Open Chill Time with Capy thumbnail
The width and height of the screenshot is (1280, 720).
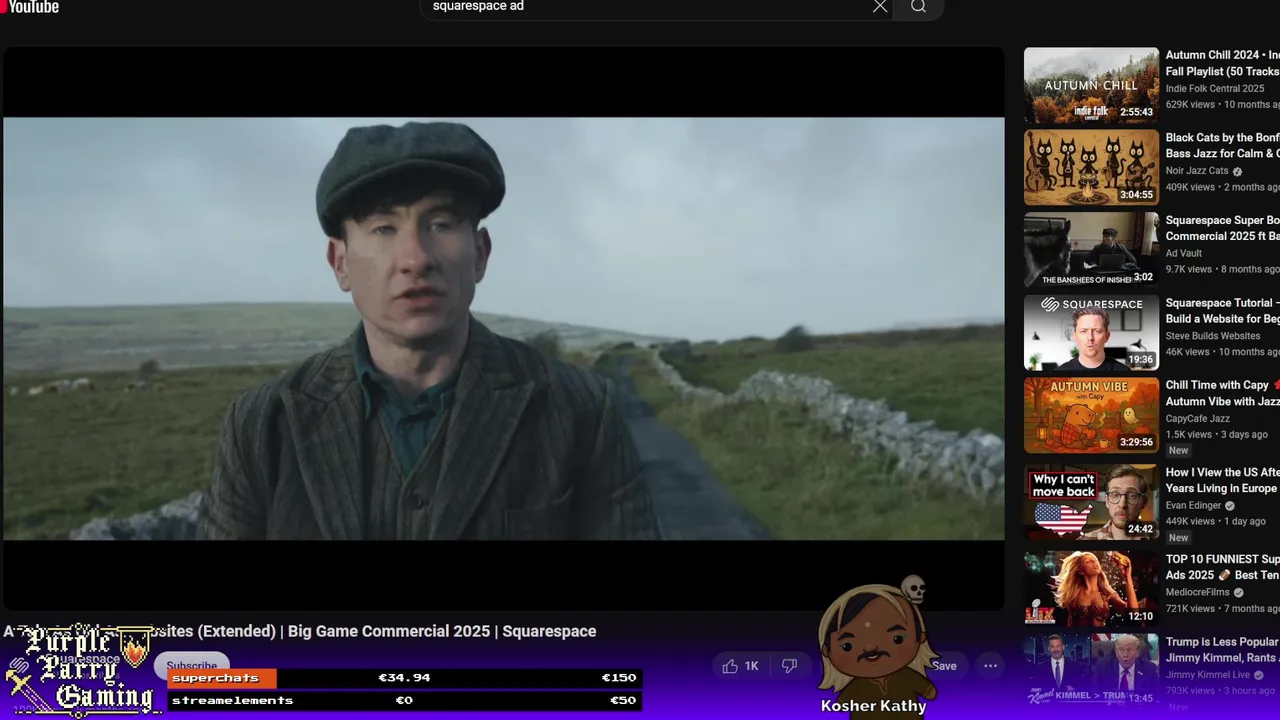coord(1091,415)
